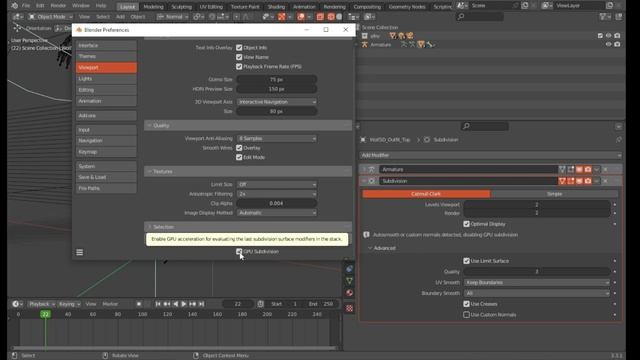Viewport: 640px width, 360px height.
Task: Jump to the previous keyframe
Action: [167, 304]
